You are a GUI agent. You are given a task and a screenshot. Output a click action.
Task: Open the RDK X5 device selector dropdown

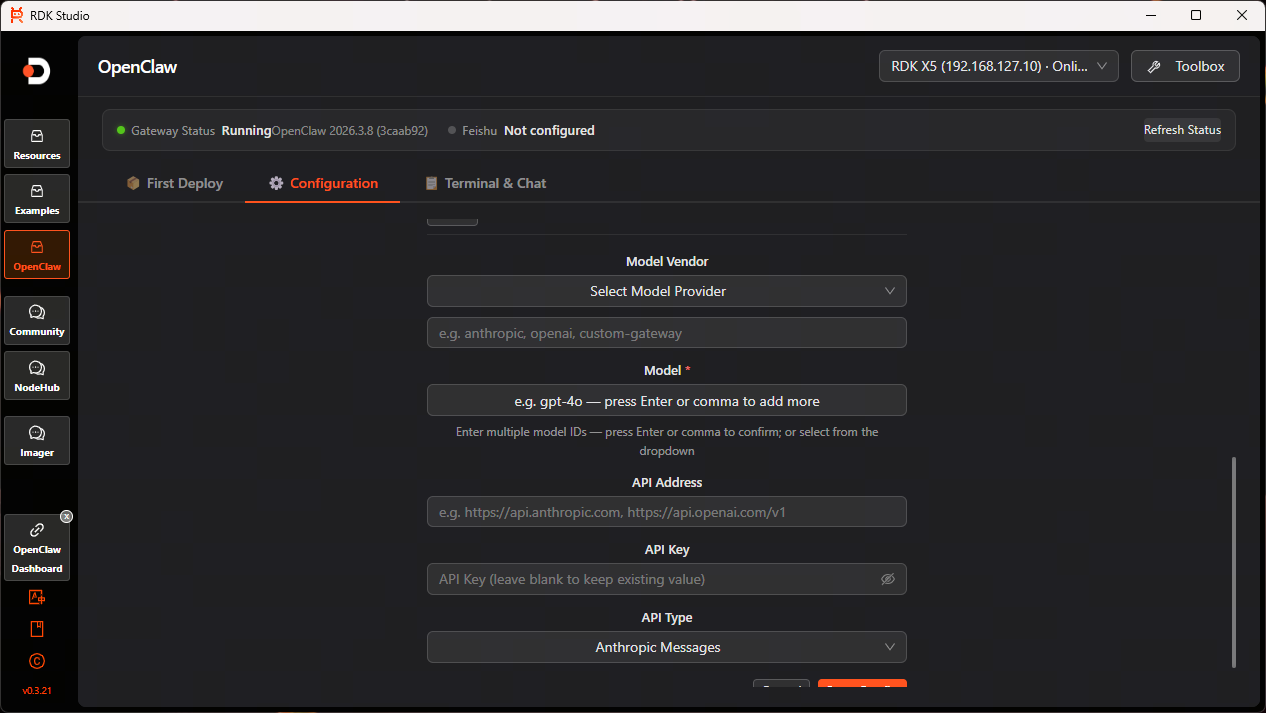[998, 66]
